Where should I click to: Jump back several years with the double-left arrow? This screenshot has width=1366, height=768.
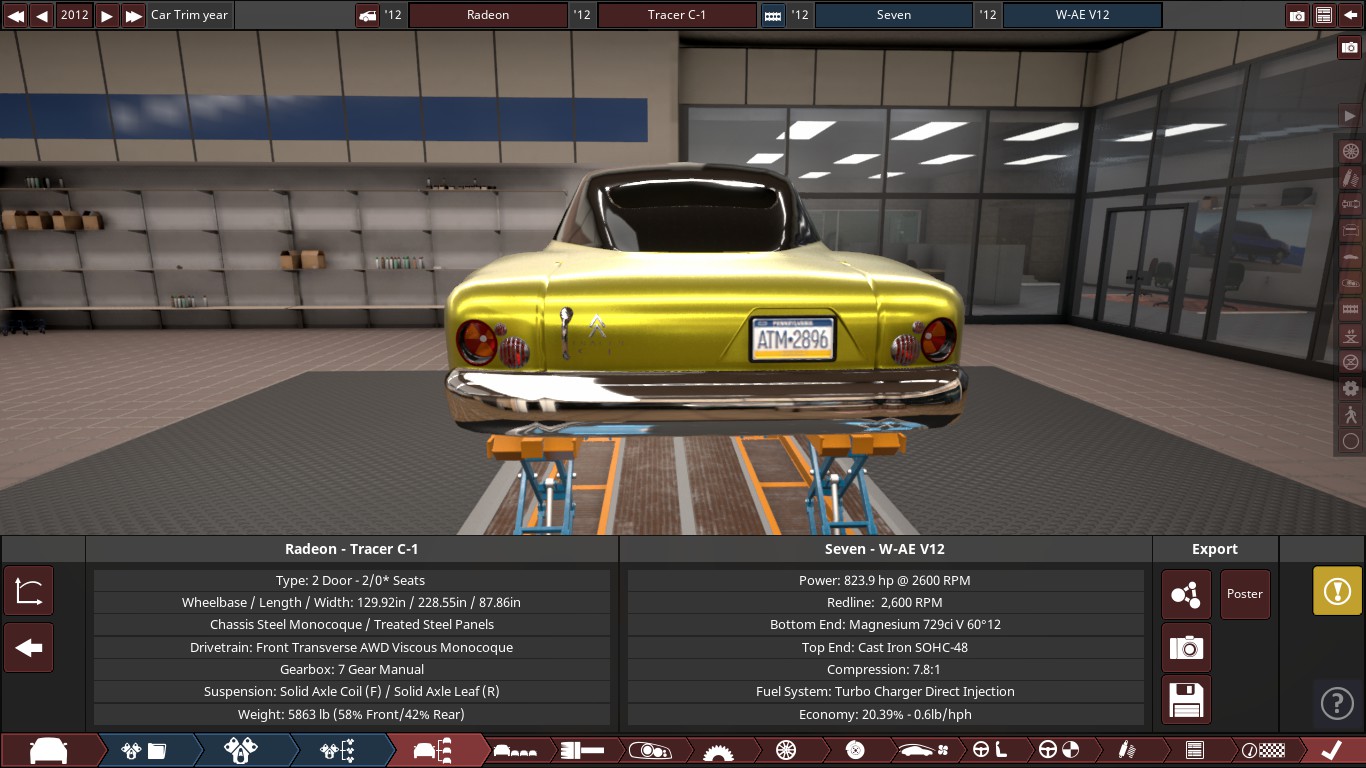(16, 15)
